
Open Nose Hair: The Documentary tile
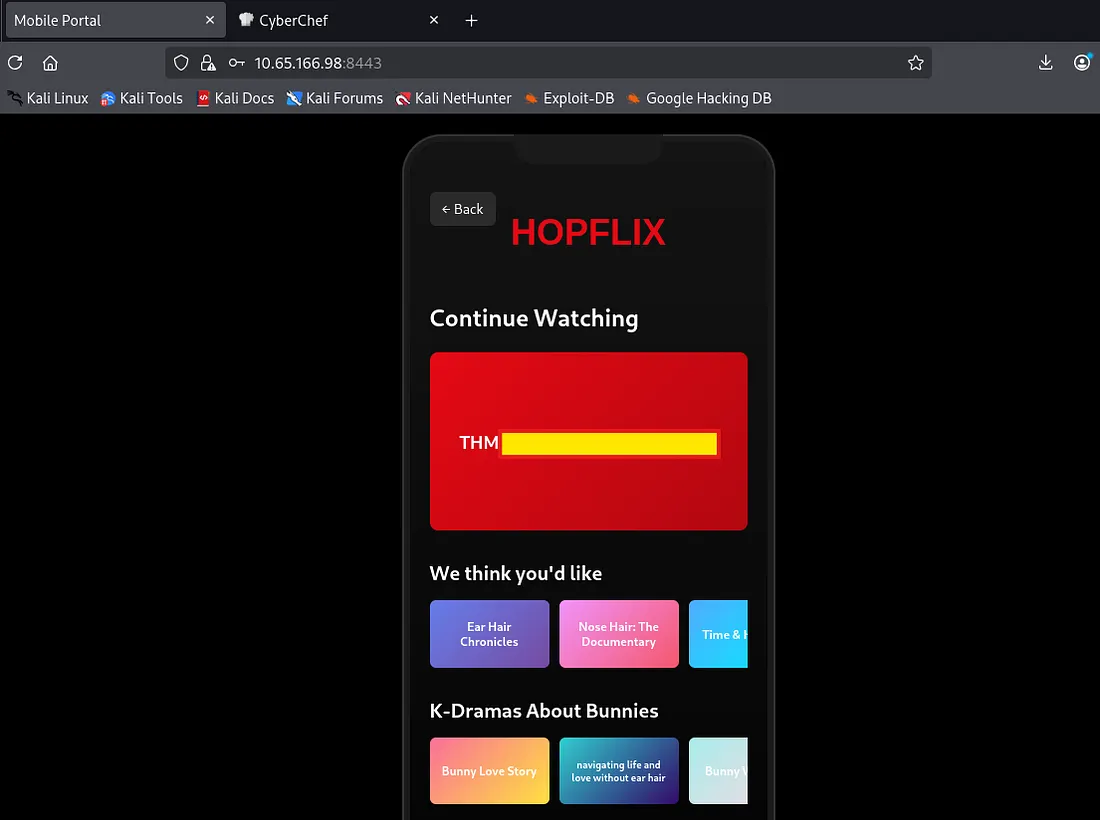618,634
